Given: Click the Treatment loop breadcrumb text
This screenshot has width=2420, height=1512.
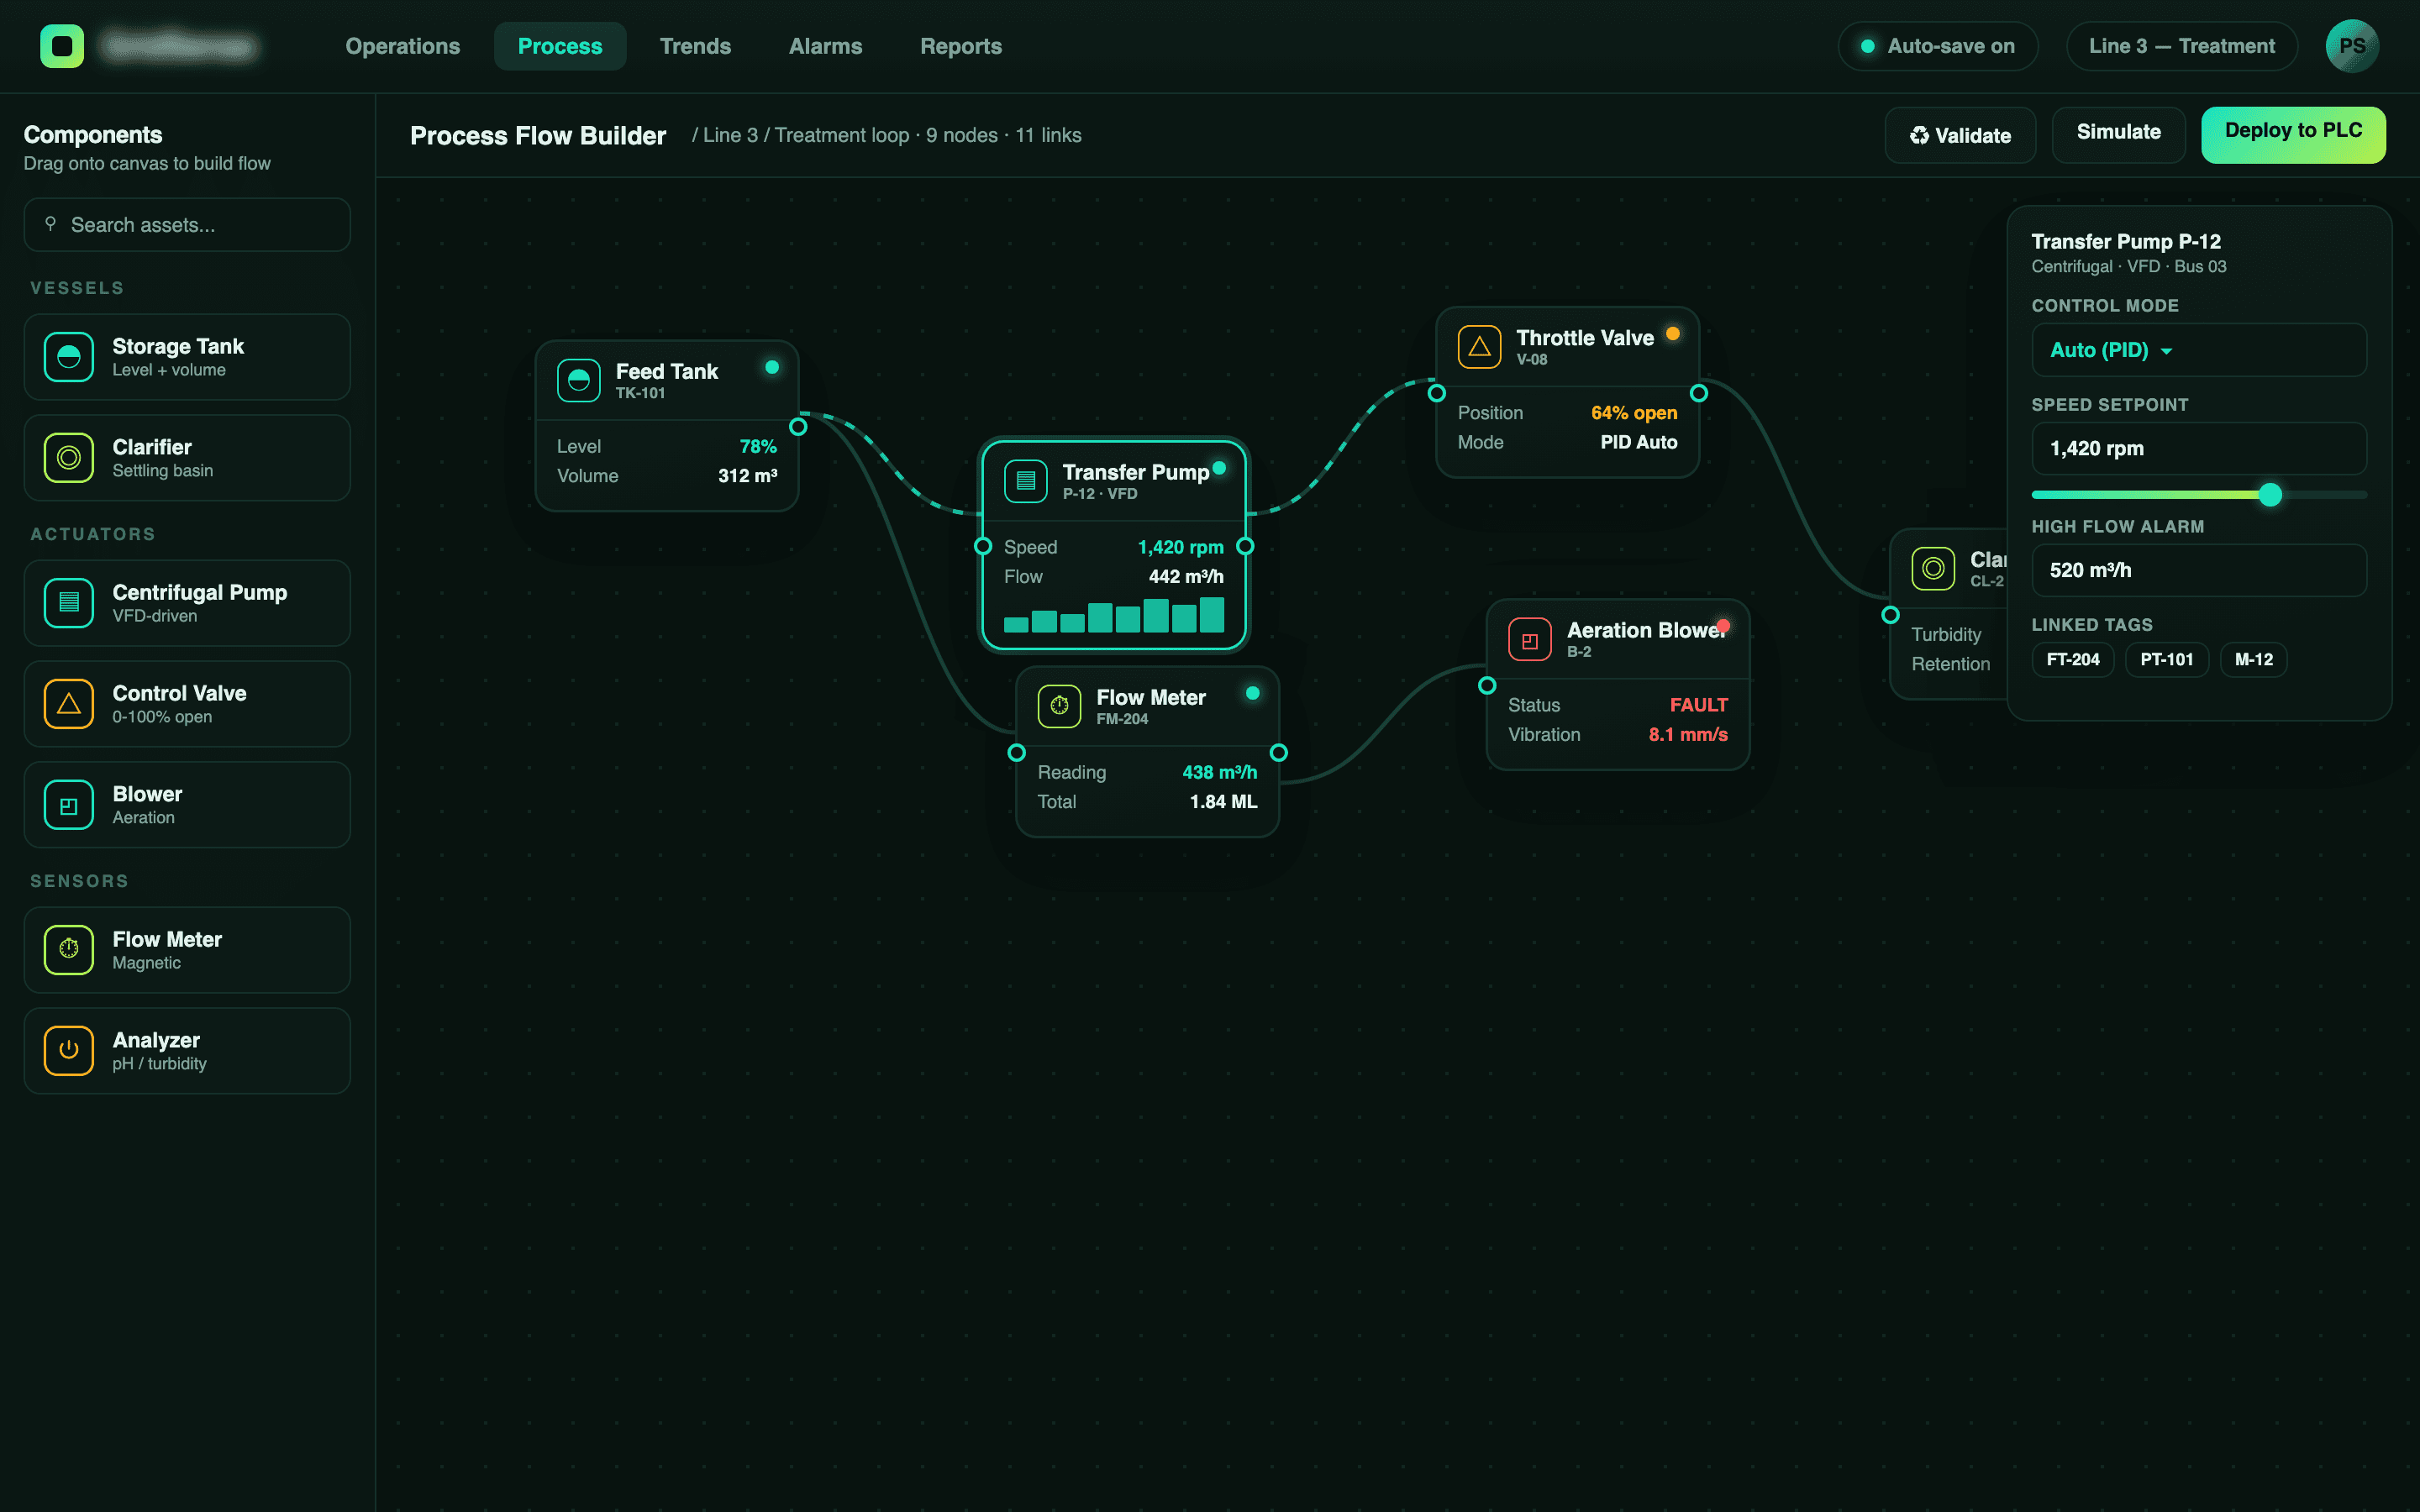Looking at the screenshot, I should click(841, 135).
